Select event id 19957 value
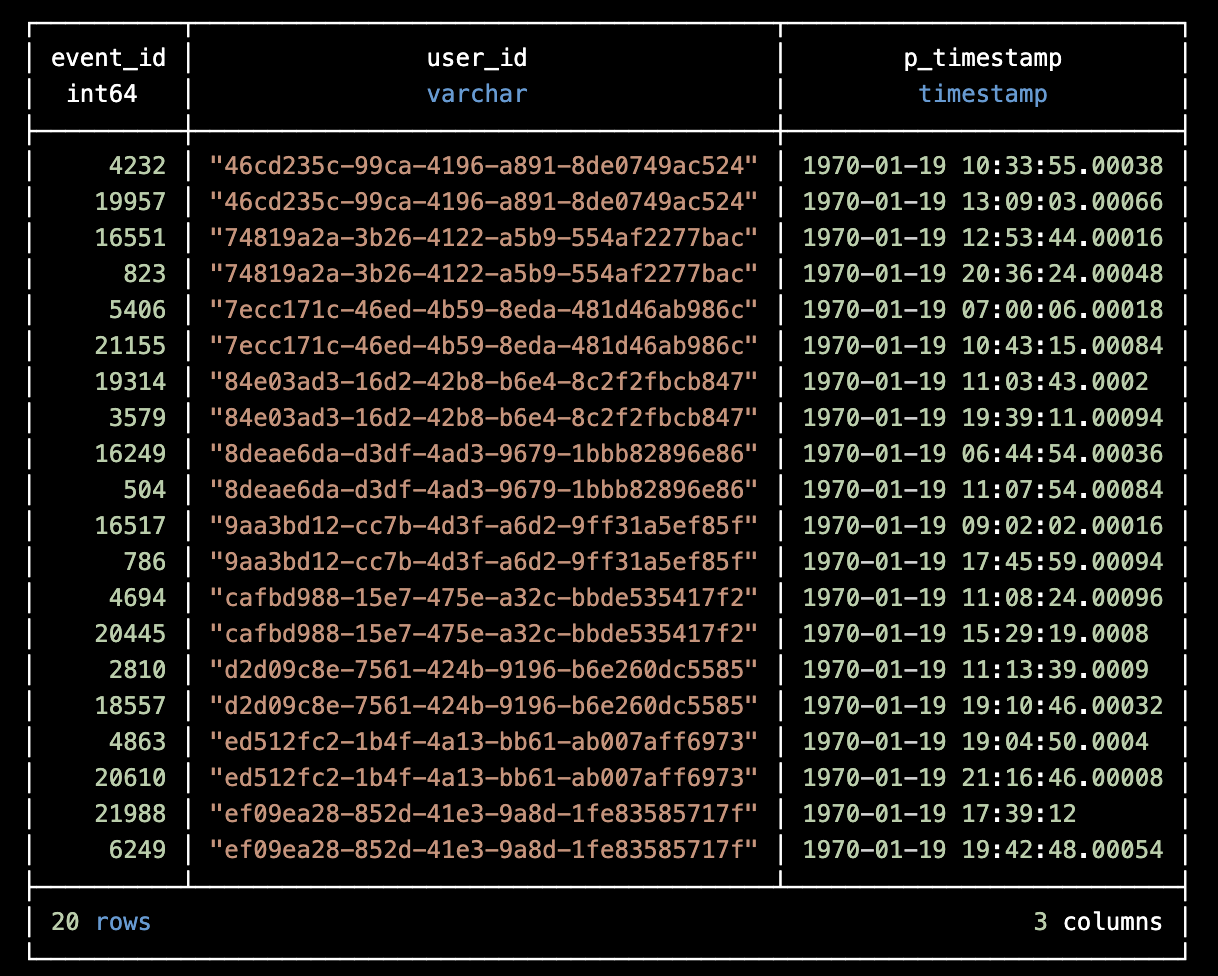 click(x=130, y=202)
